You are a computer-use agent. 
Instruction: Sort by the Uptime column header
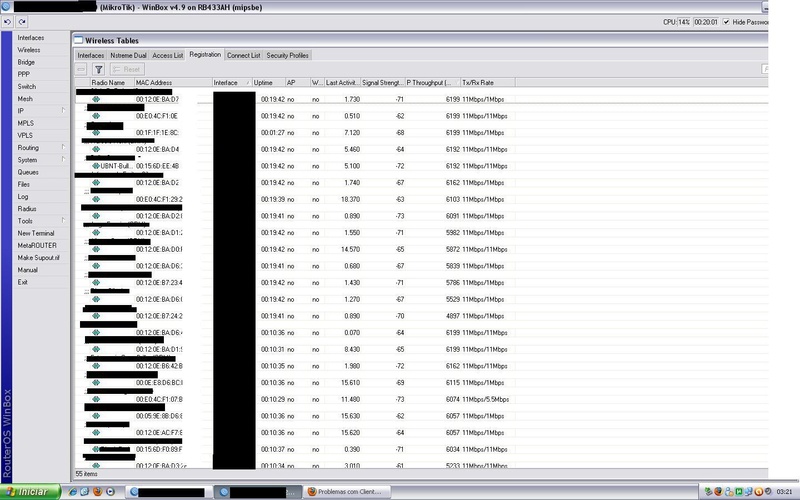point(268,82)
